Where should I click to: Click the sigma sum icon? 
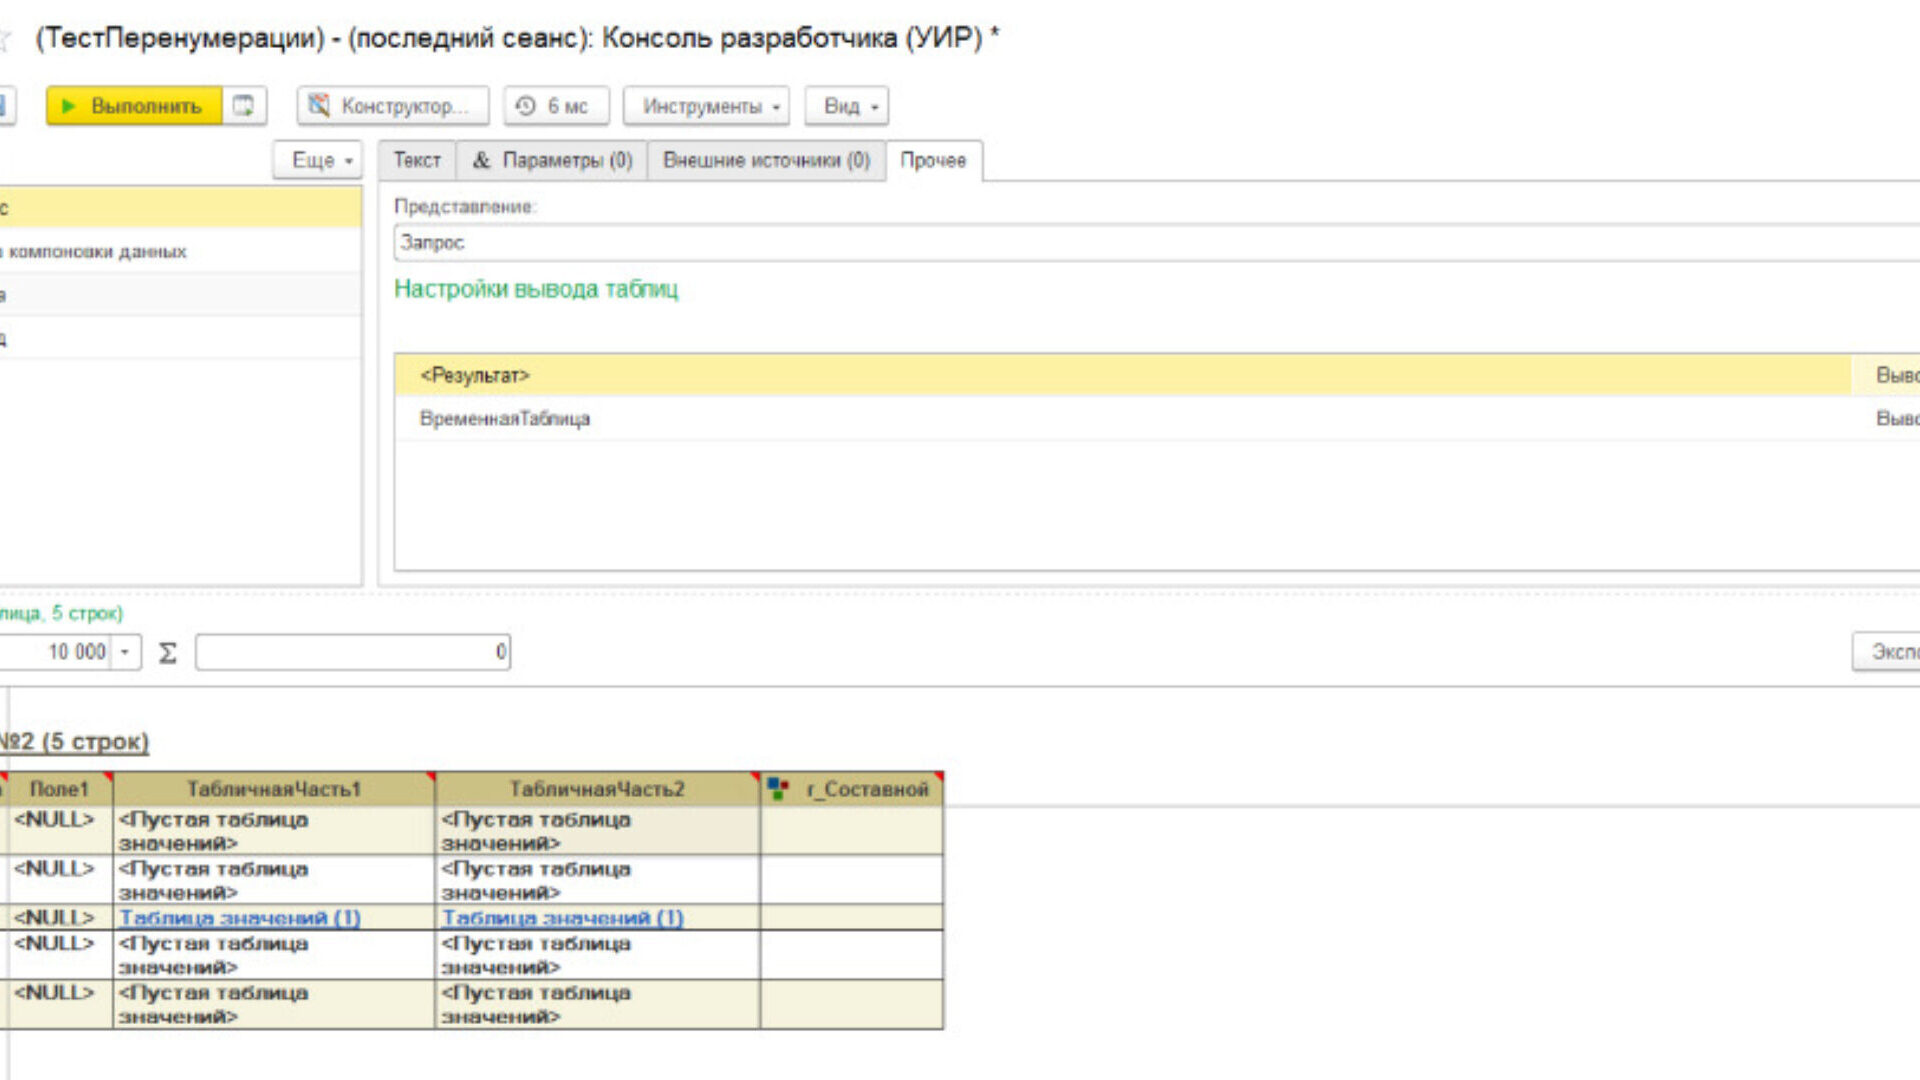tap(168, 653)
